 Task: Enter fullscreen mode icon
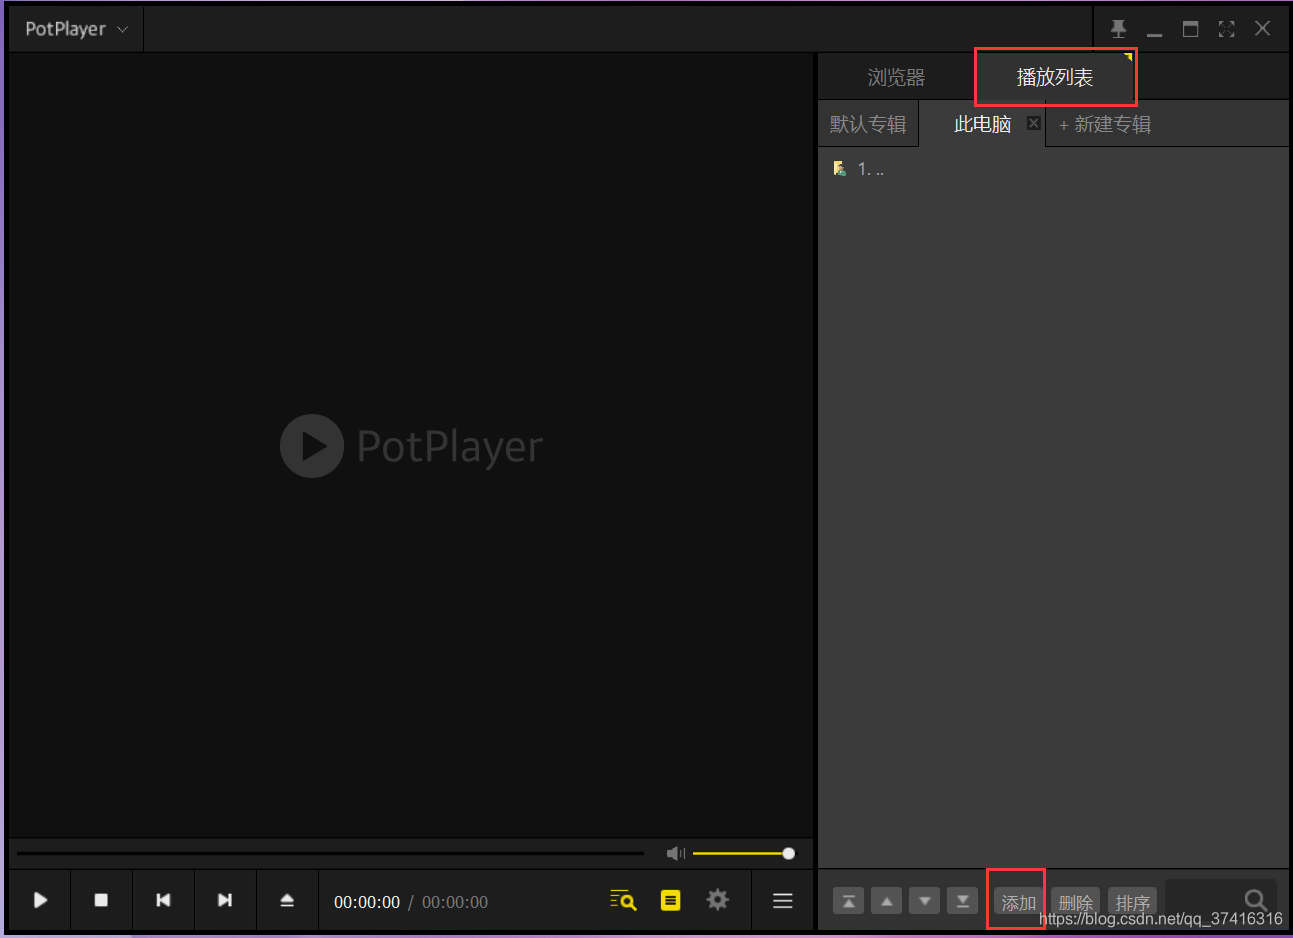pyautogui.click(x=1227, y=29)
